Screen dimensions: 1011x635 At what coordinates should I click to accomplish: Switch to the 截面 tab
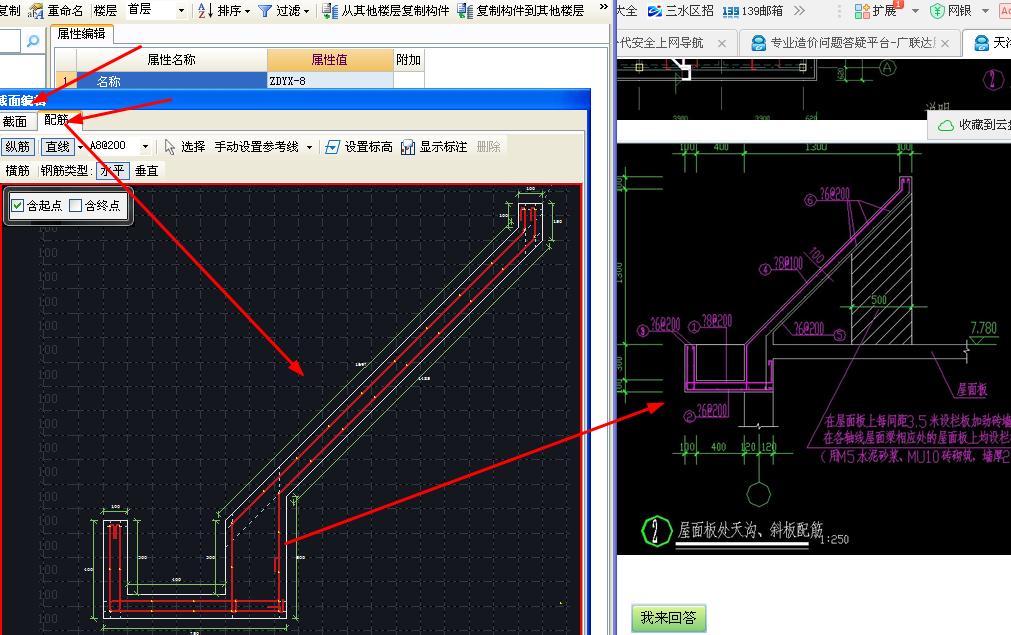click(x=15, y=122)
